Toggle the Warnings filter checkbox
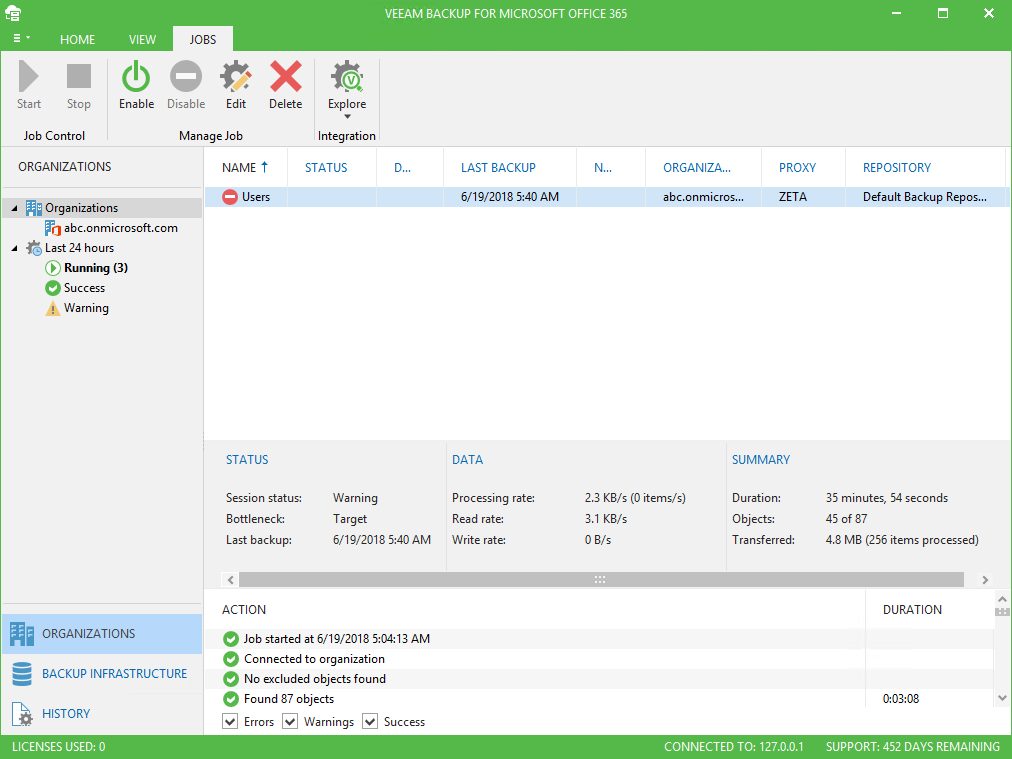The width and height of the screenshot is (1012, 759). 290,722
